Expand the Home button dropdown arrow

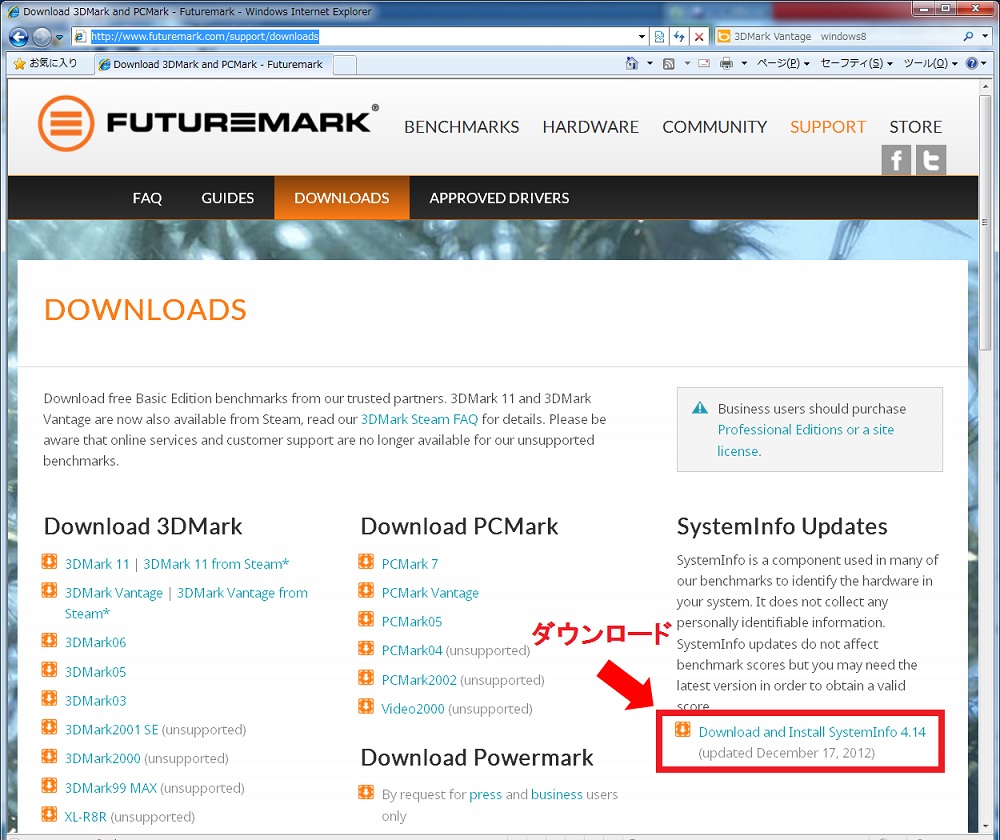pyautogui.click(x=650, y=63)
